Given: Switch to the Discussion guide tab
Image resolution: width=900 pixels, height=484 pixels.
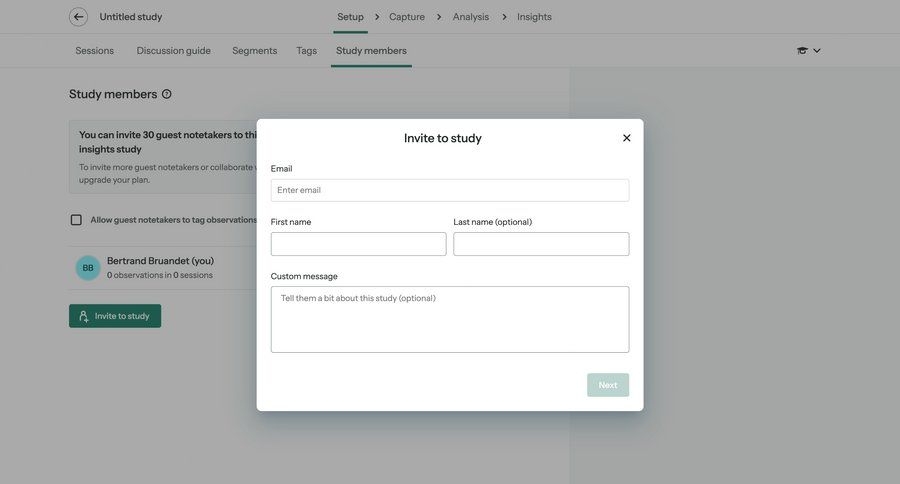Looking at the screenshot, I should pyautogui.click(x=174, y=51).
